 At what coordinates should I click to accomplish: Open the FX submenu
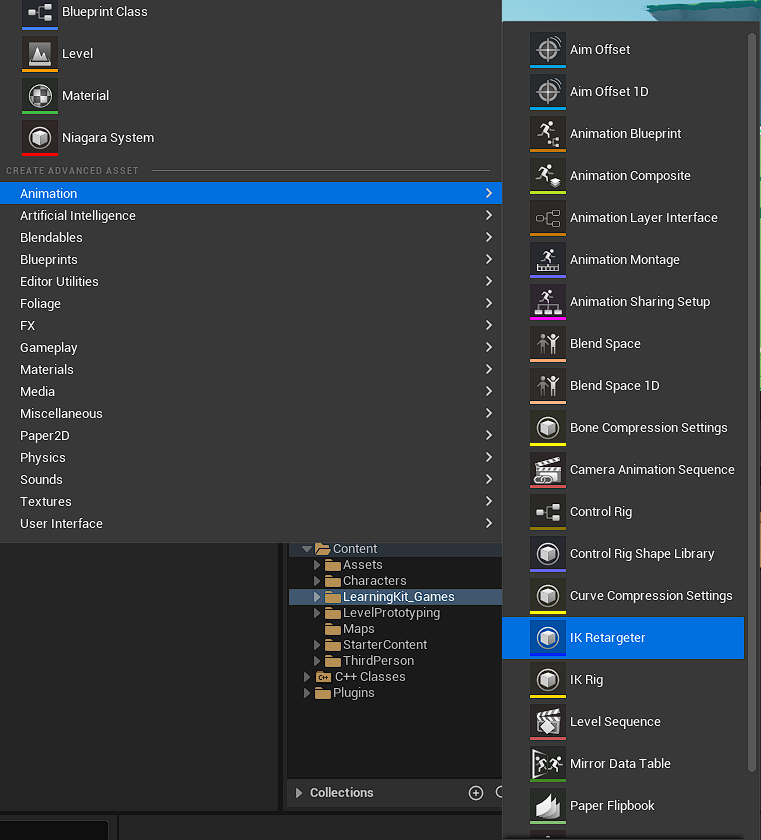pyautogui.click(x=251, y=325)
